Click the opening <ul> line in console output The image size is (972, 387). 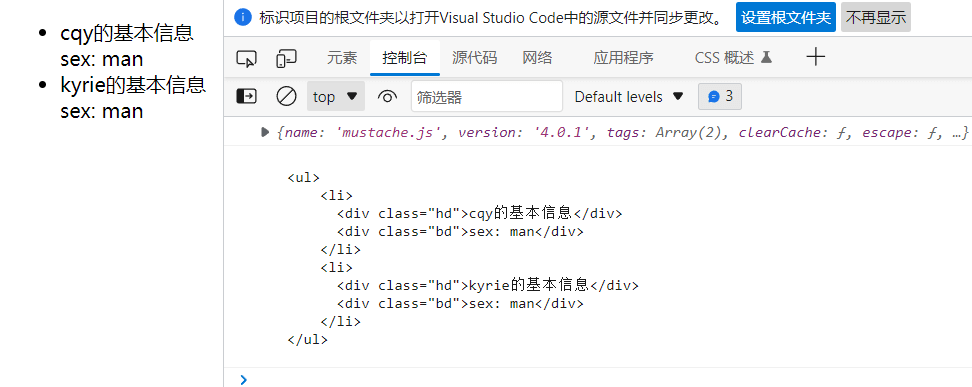304,178
